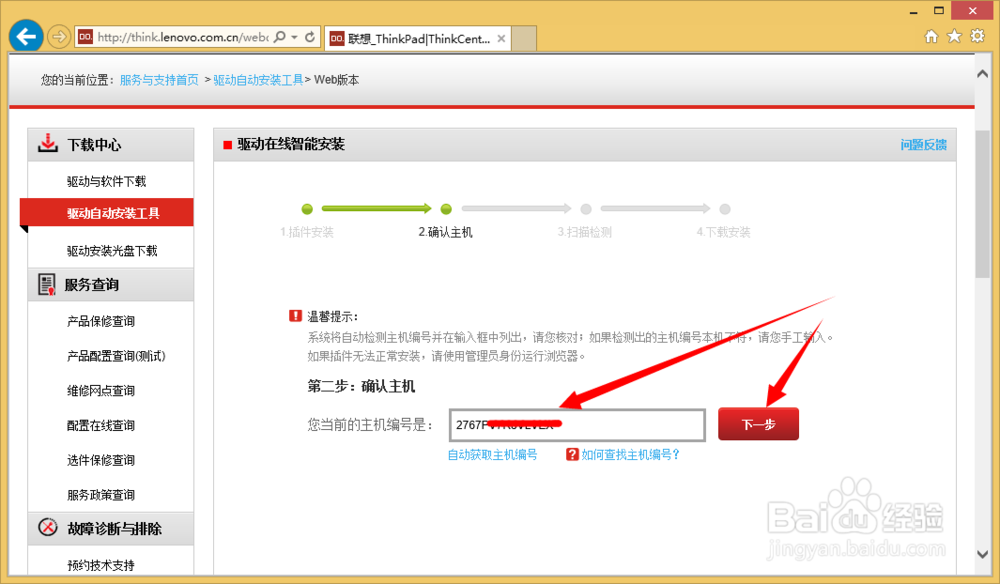The height and width of the screenshot is (584, 1000).
Task: Click the browser back arrow button
Action: [x=26, y=36]
